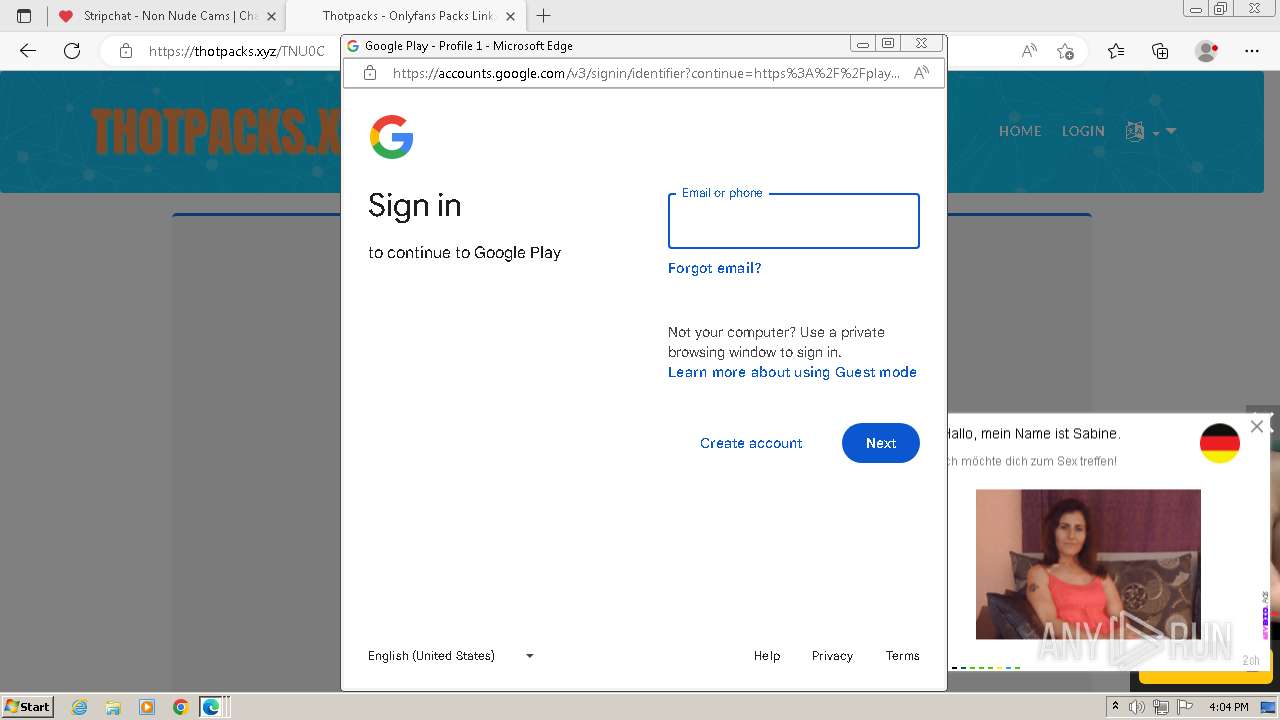
Task: Click the Google logo
Action: point(391,137)
